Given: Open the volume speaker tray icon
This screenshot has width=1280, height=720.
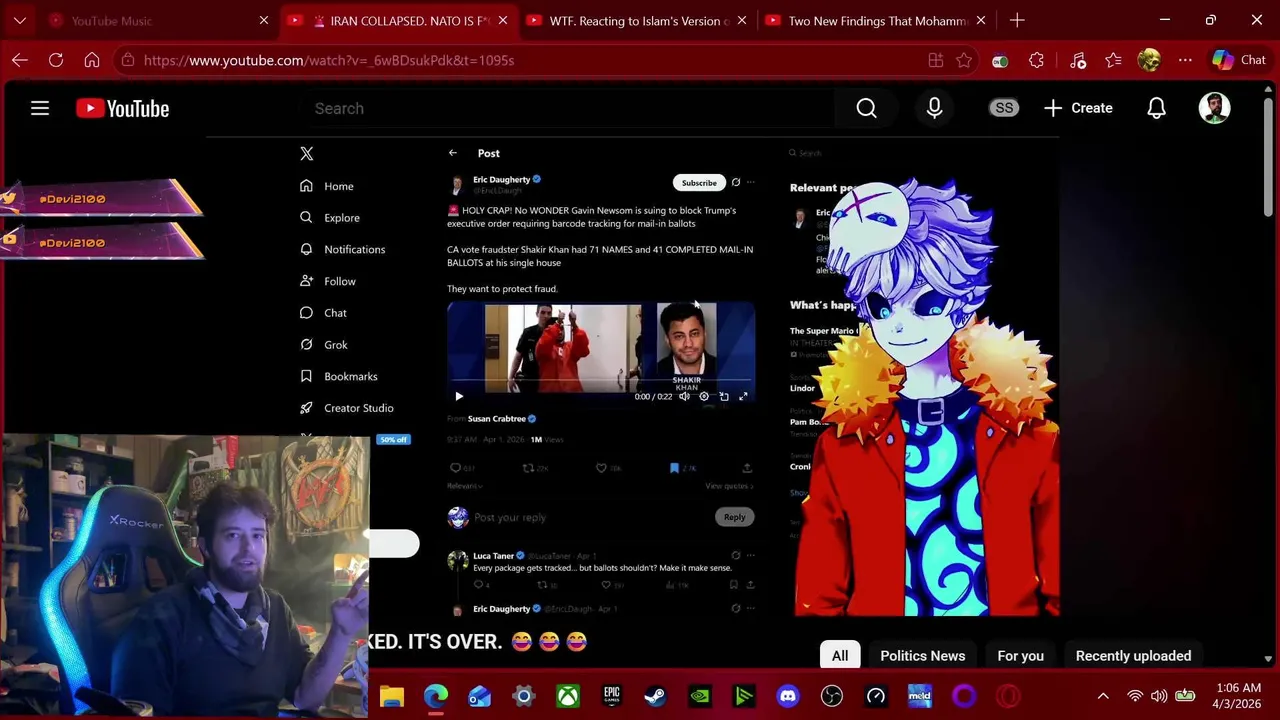Looking at the screenshot, I should [x=1159, y=696].
